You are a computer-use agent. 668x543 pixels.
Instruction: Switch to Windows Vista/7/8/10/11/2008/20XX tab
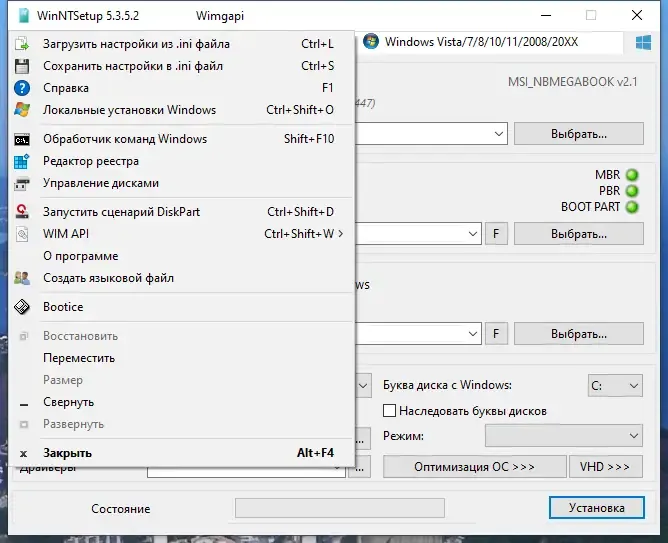click(490, 42)
